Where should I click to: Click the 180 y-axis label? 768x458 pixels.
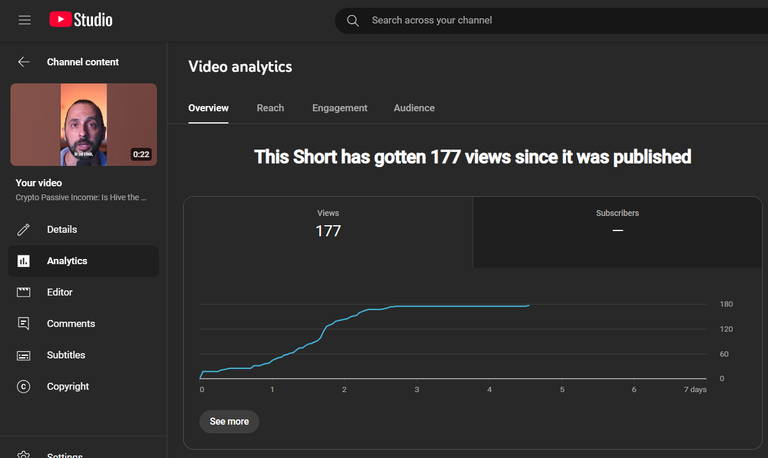726,304
